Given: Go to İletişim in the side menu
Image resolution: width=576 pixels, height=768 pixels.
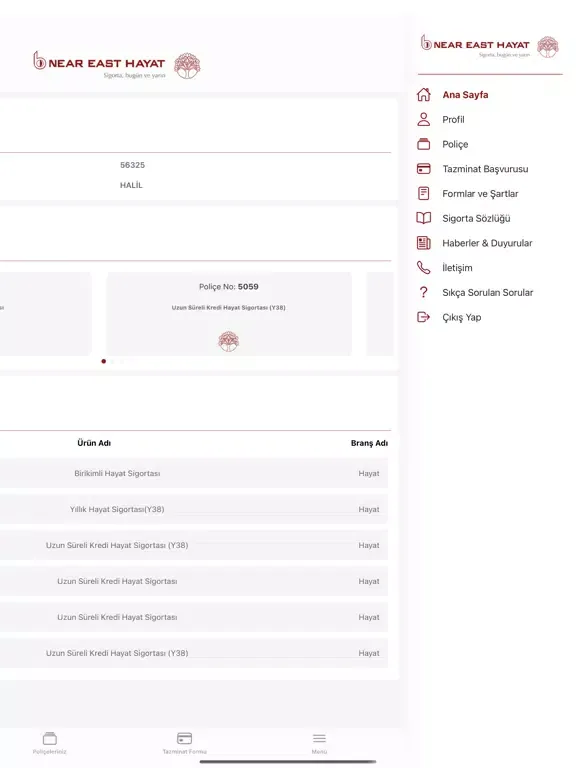Looking at the screenshot, I should 457,267.
